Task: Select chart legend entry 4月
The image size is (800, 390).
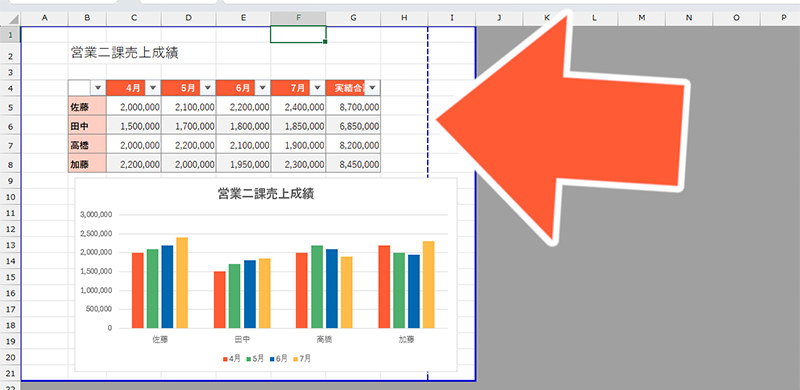Action: click(x=232, y=359)
